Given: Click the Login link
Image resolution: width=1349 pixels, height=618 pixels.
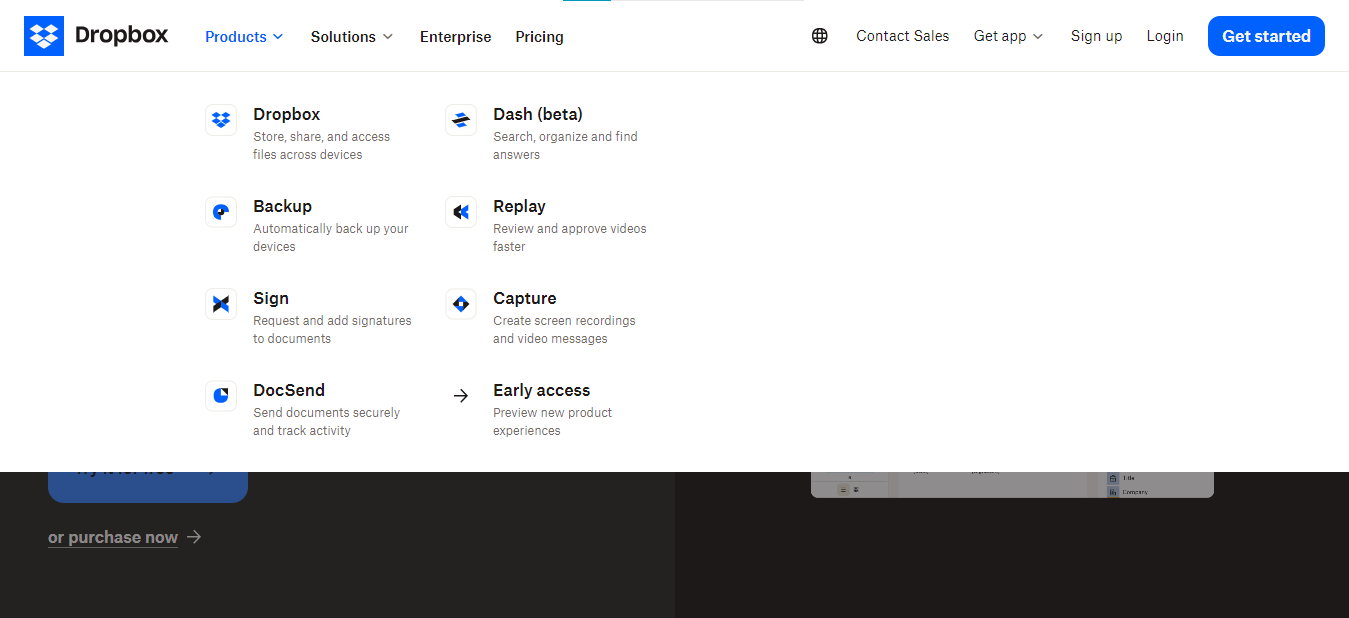Looking at the screenshot, I should [x=1165, y=36].
